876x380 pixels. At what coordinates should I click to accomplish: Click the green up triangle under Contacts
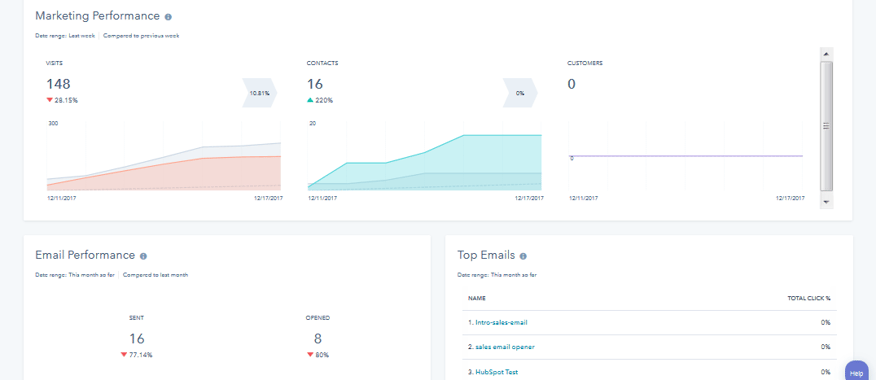pyautogui.click(x=310, y=101)
